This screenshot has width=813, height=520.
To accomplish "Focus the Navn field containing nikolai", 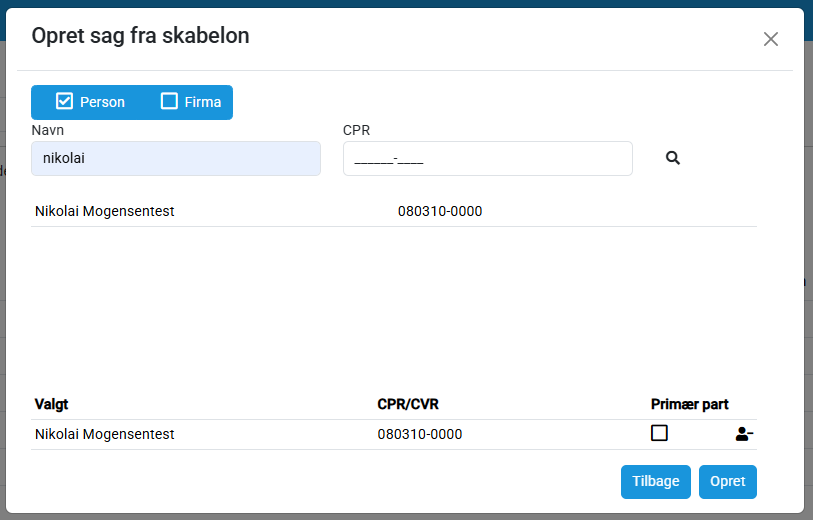I will (x=176, y=158).
